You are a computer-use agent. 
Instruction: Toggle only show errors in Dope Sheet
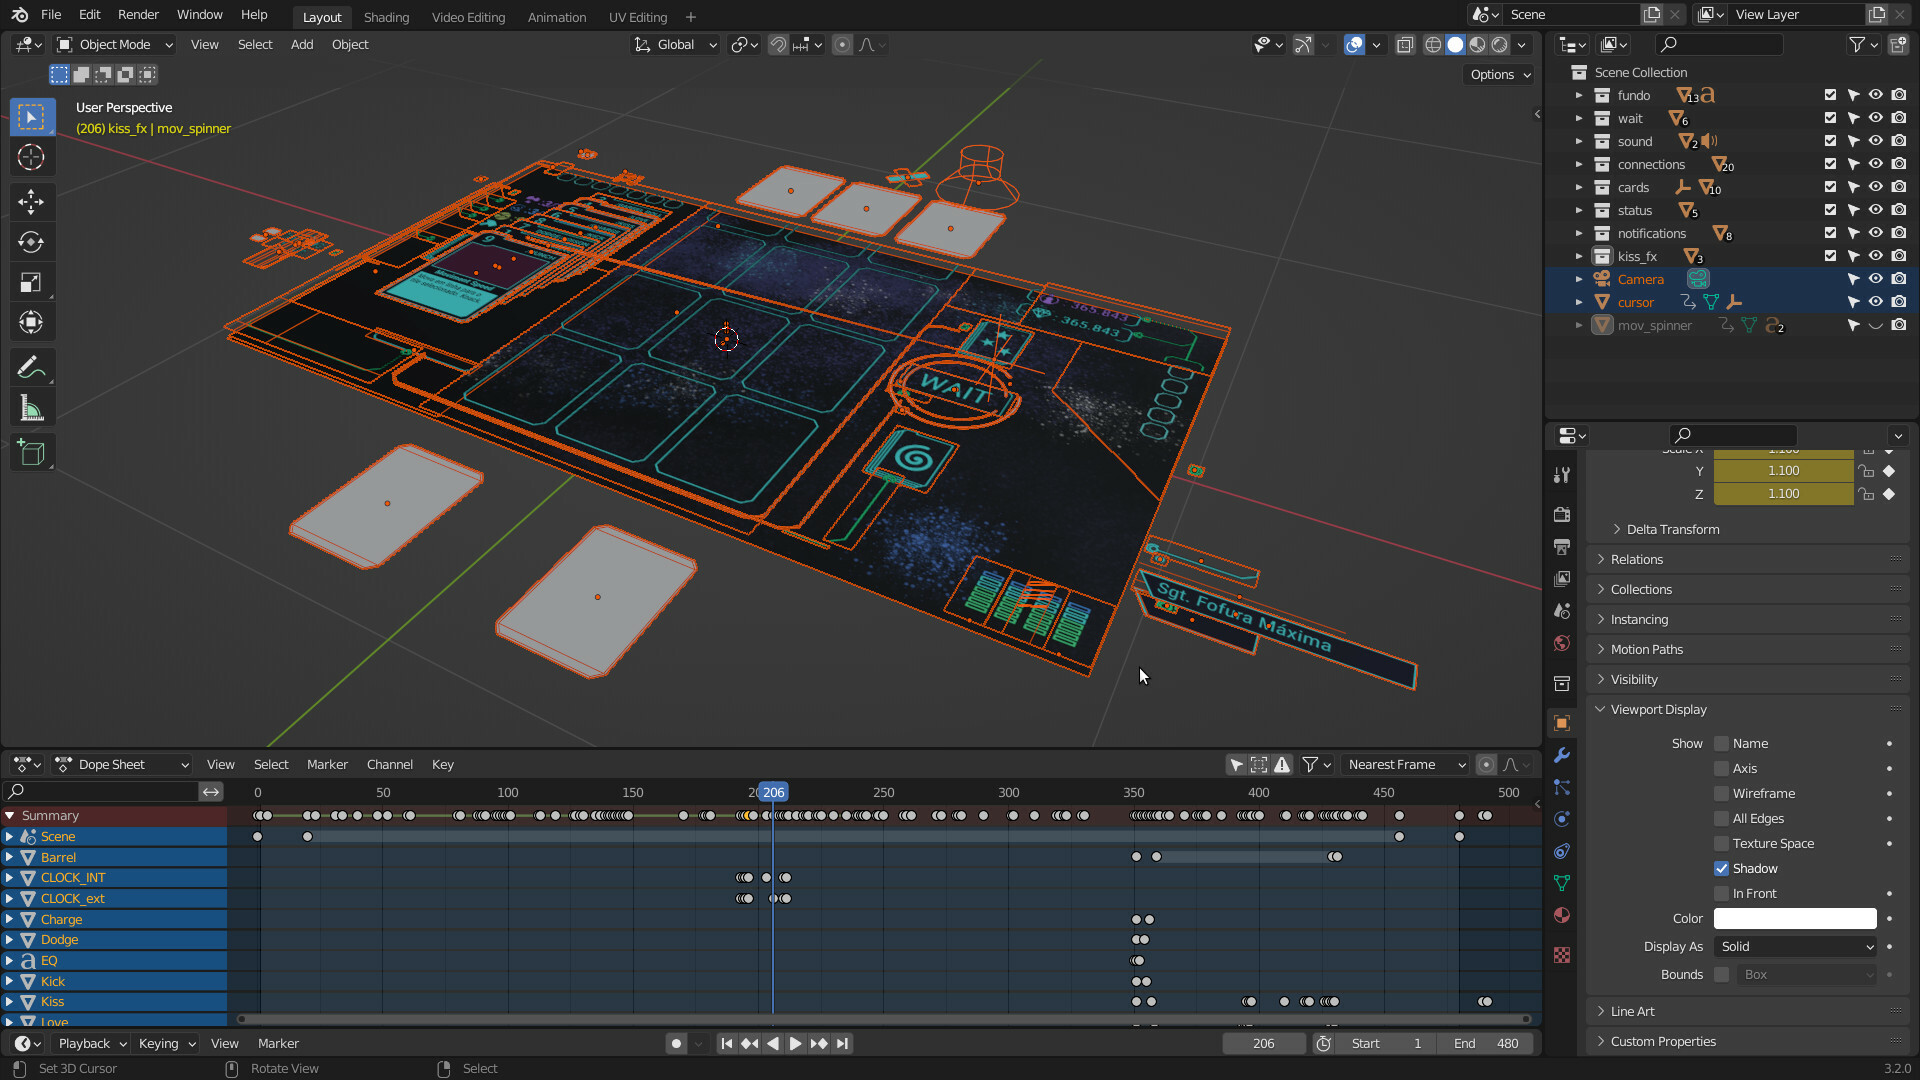coord(1282,765)
